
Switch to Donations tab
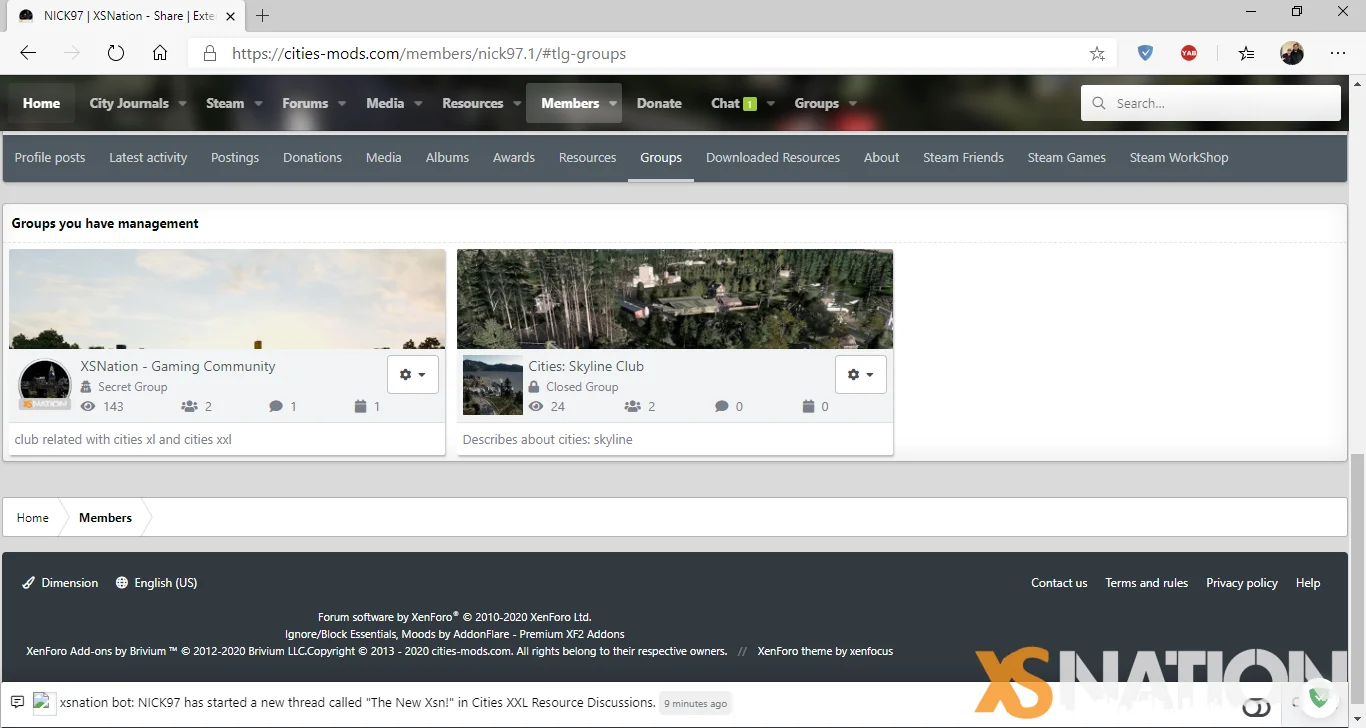coord(312,158)
